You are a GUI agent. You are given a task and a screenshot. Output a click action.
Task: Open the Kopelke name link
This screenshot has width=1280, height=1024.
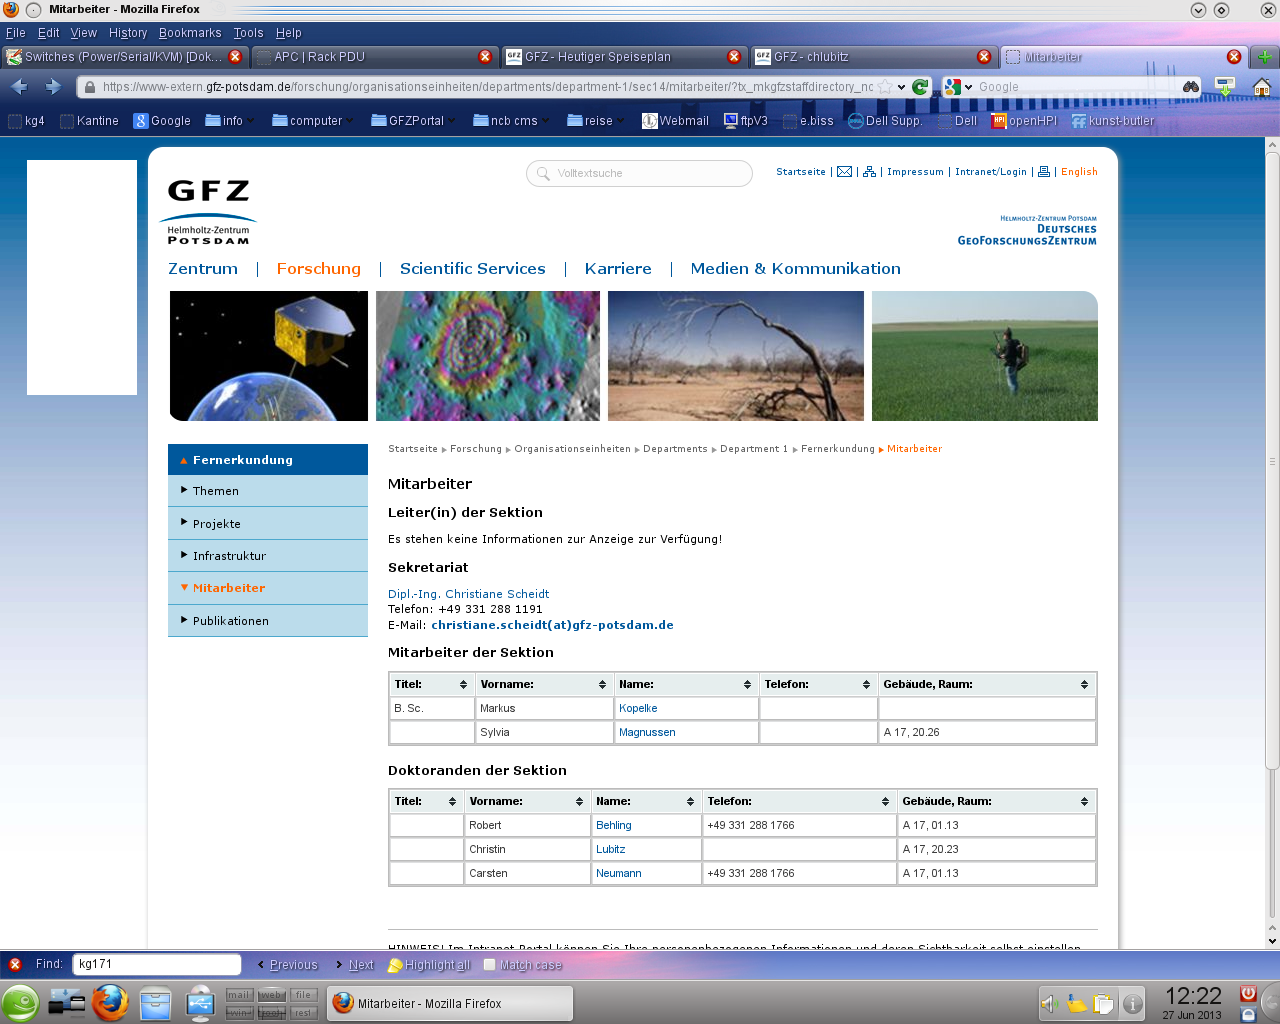click(x=638, y=708)
